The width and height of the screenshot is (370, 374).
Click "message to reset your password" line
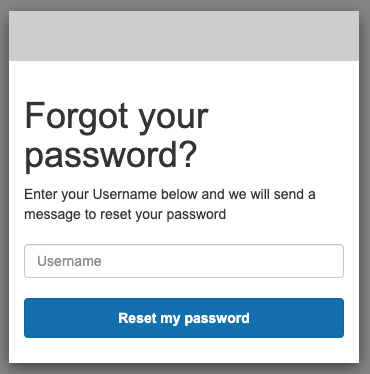click(x=125, y=214)
